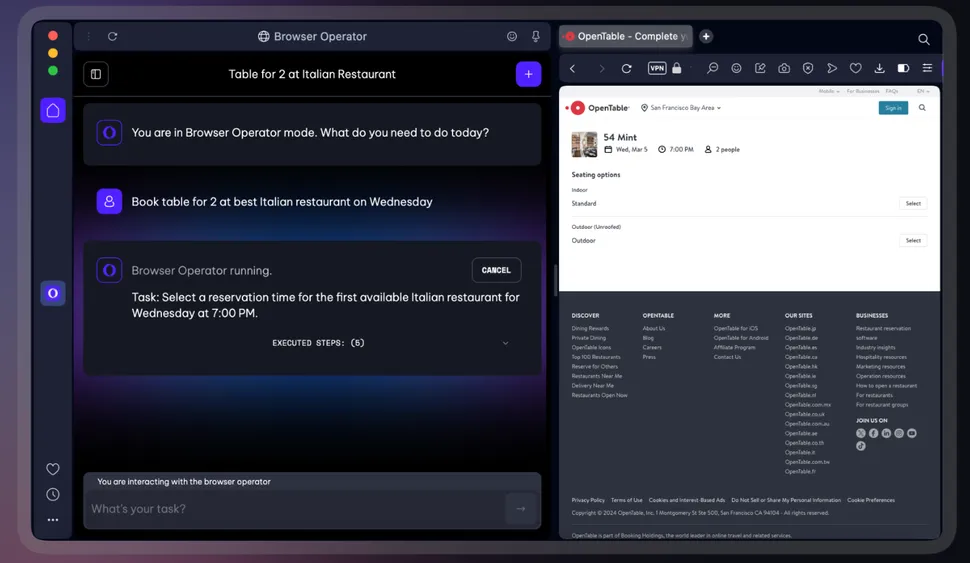Click the VPN badge in the address bar
This screenshot has height=563, width=970.
click(x=657, y=68)
